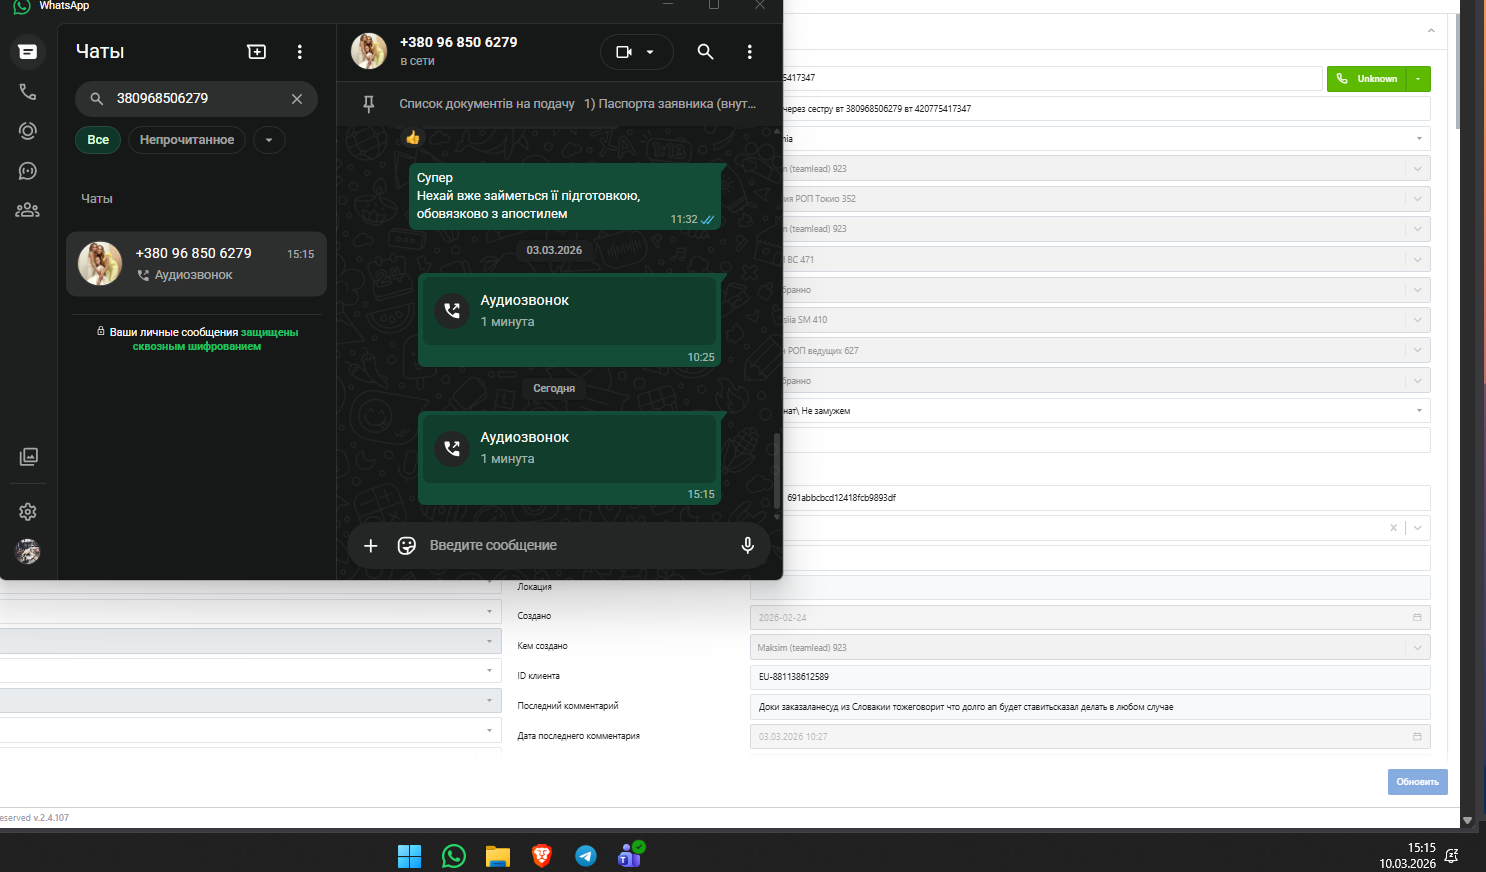Open the Windows Start menu

click(x=410, y=856)
